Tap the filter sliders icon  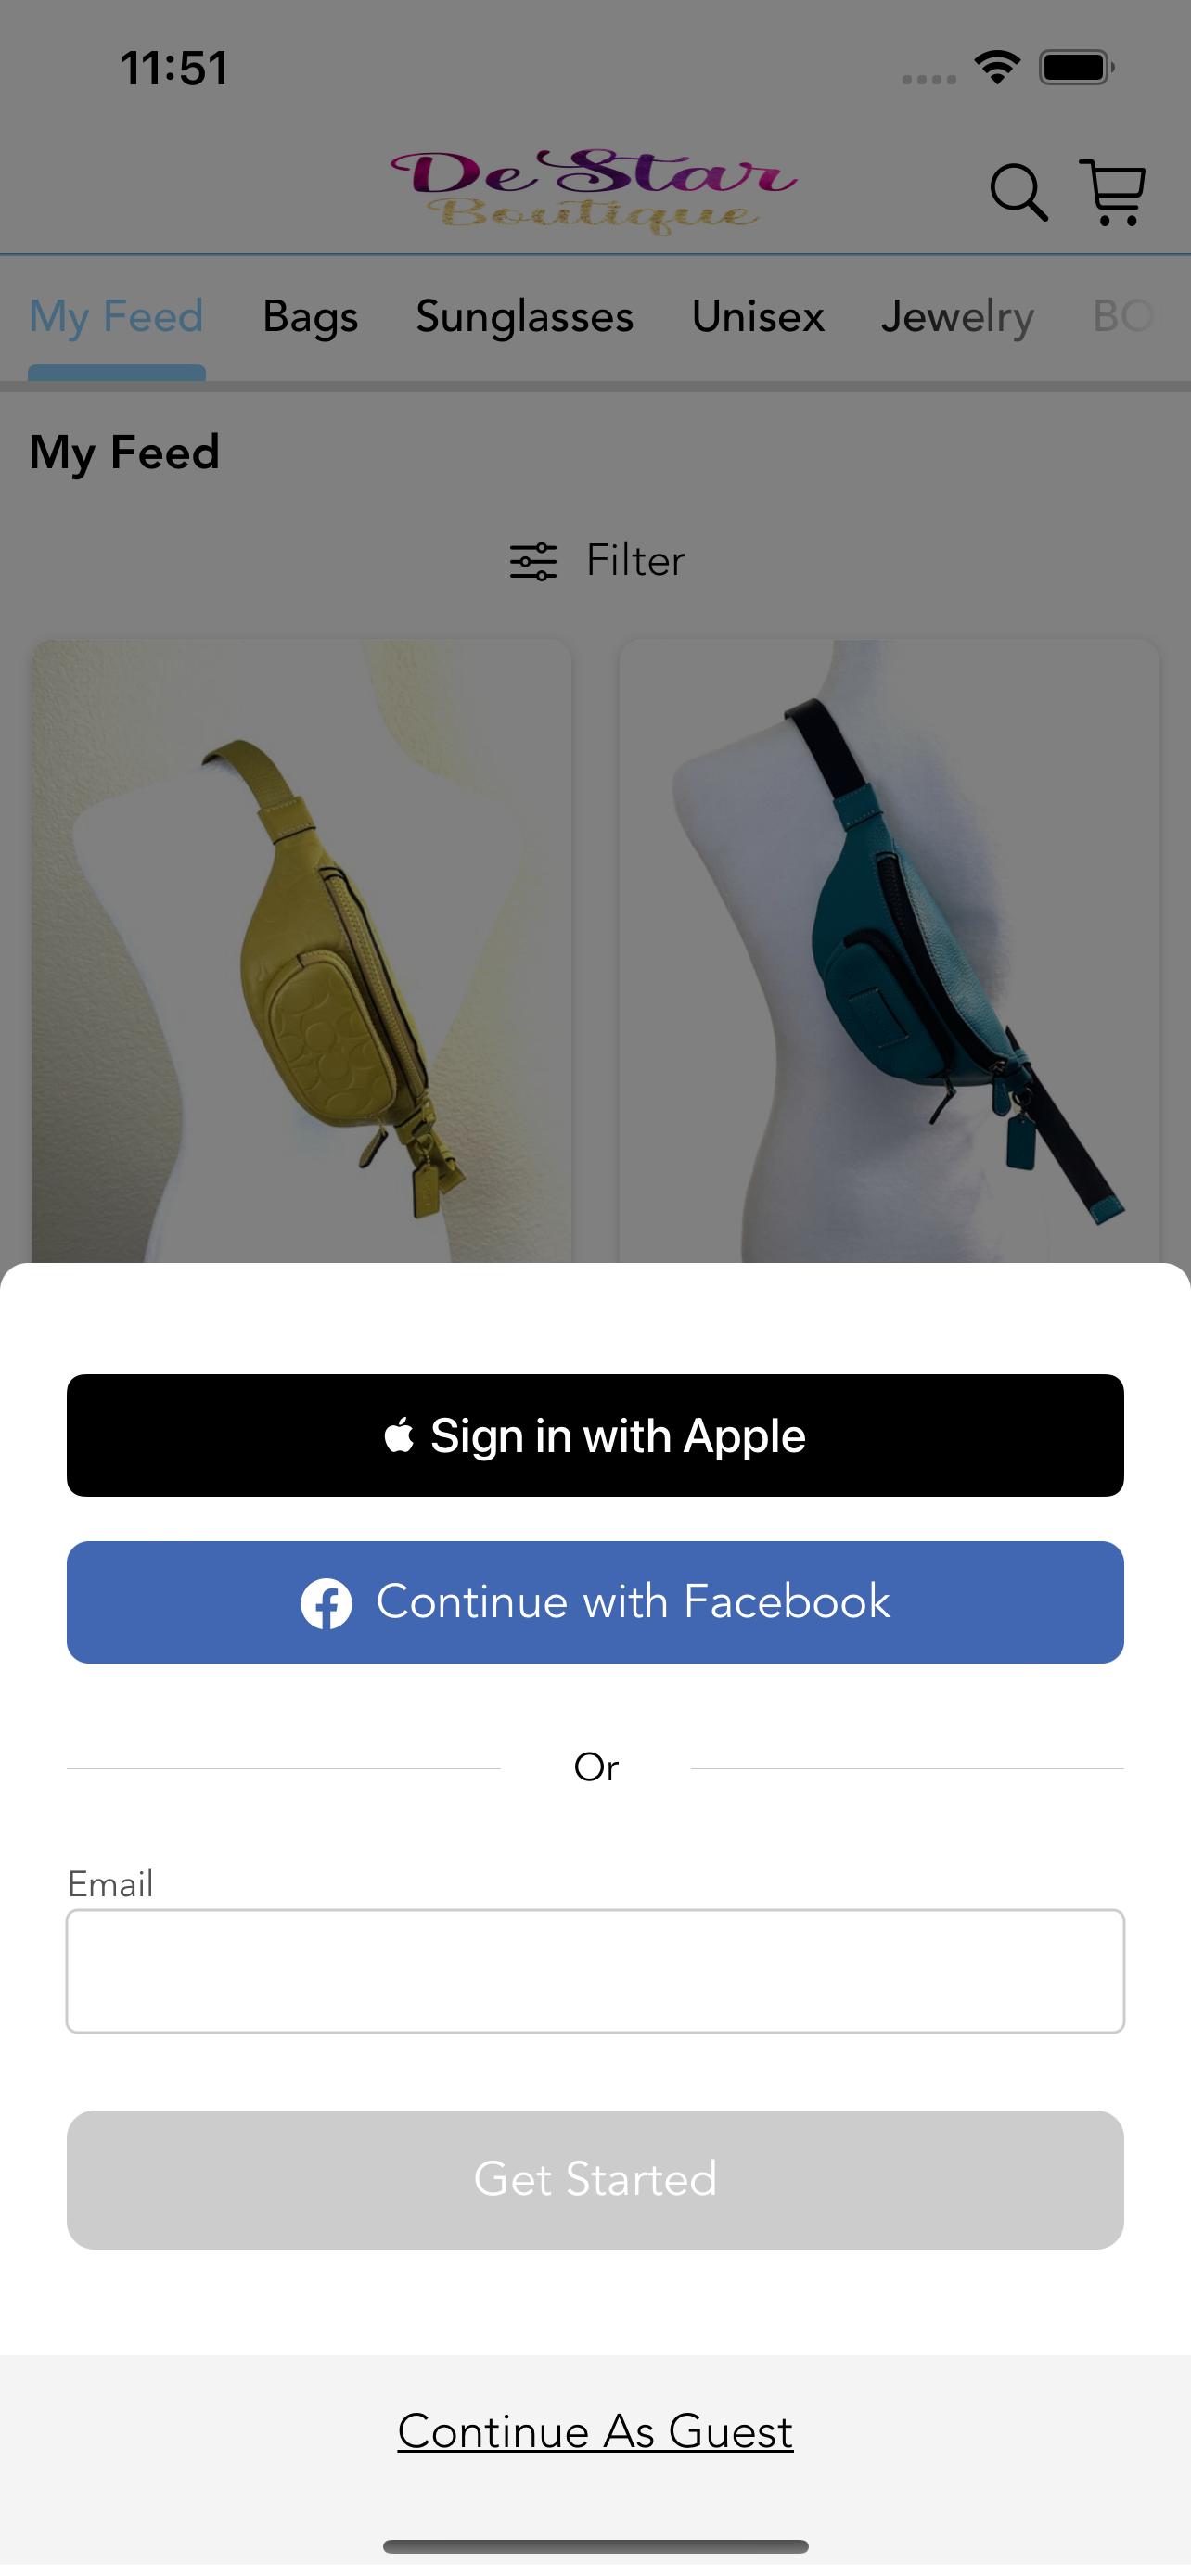533,562
